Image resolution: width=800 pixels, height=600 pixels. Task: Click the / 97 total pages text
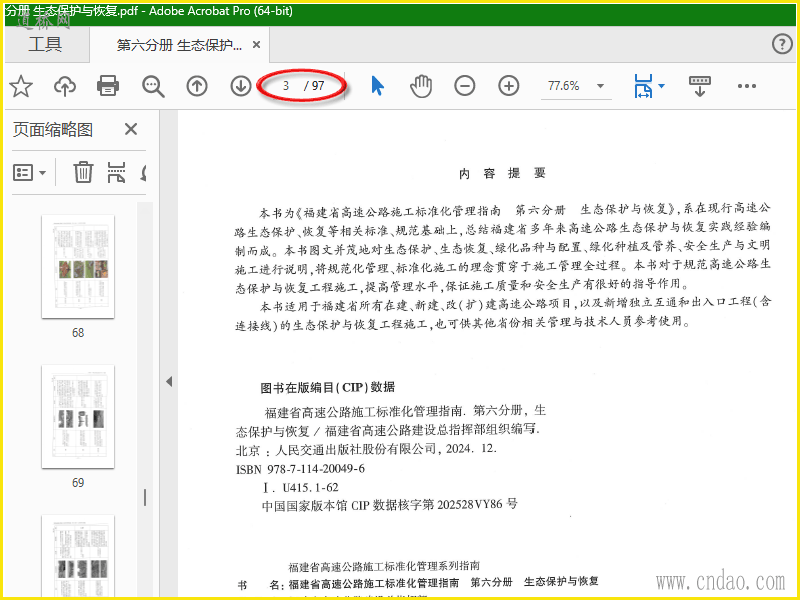click(x=314, y=86)
